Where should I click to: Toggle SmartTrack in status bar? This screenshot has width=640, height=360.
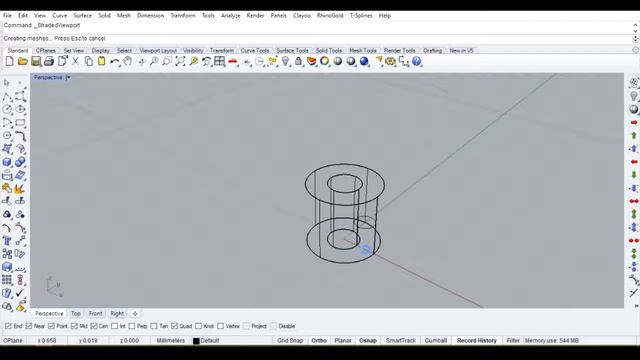401,340
